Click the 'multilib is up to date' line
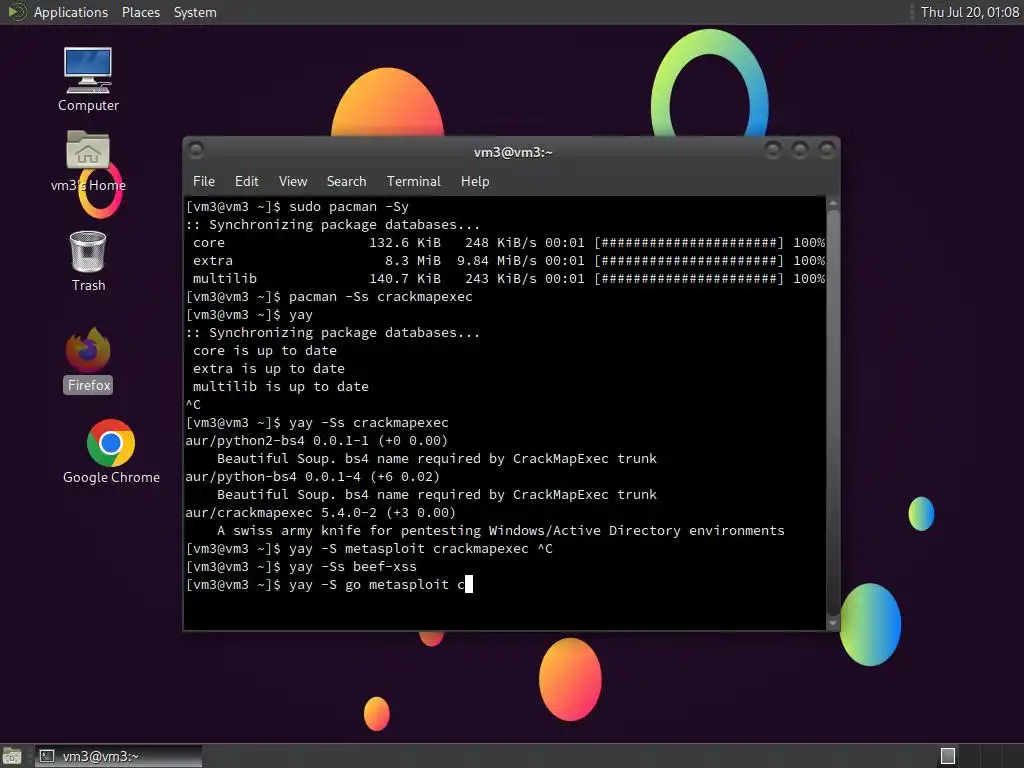The height and width of the screenshot is (768, 1024). [x=280, y=387]
